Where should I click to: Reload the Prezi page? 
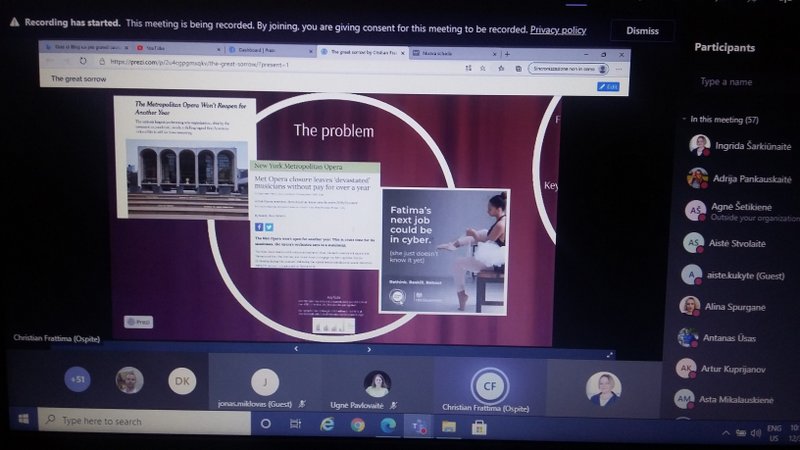[83, 61]
